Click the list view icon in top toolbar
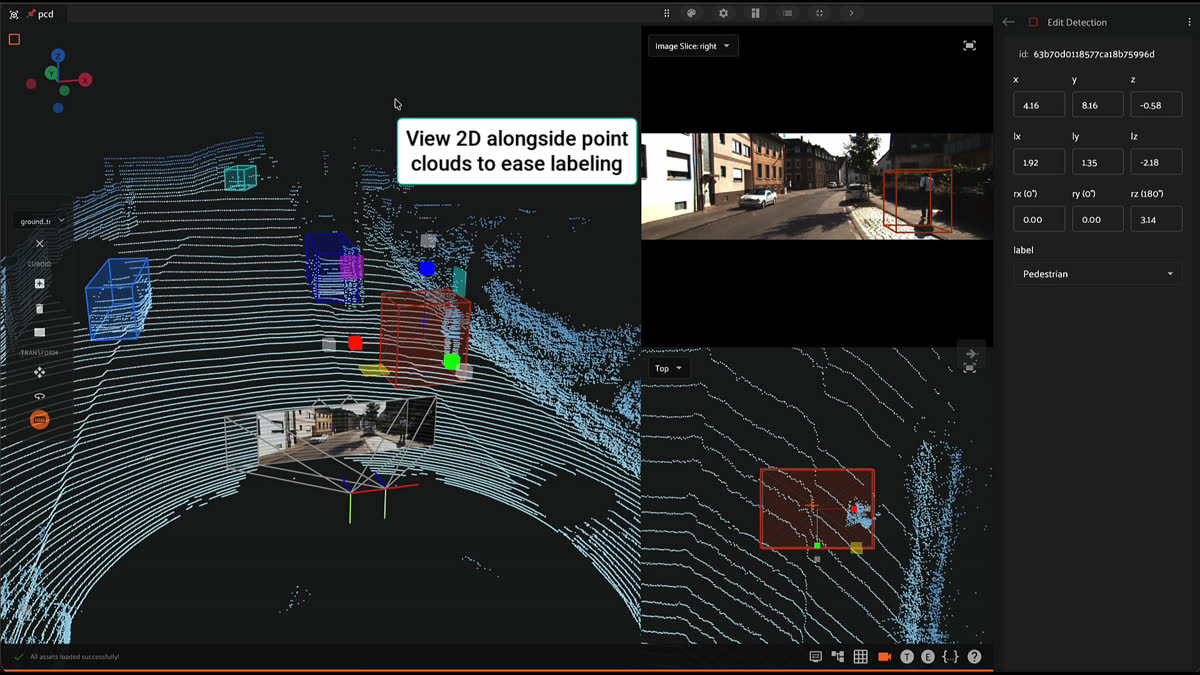1200x675 pixels. (788, 13)
